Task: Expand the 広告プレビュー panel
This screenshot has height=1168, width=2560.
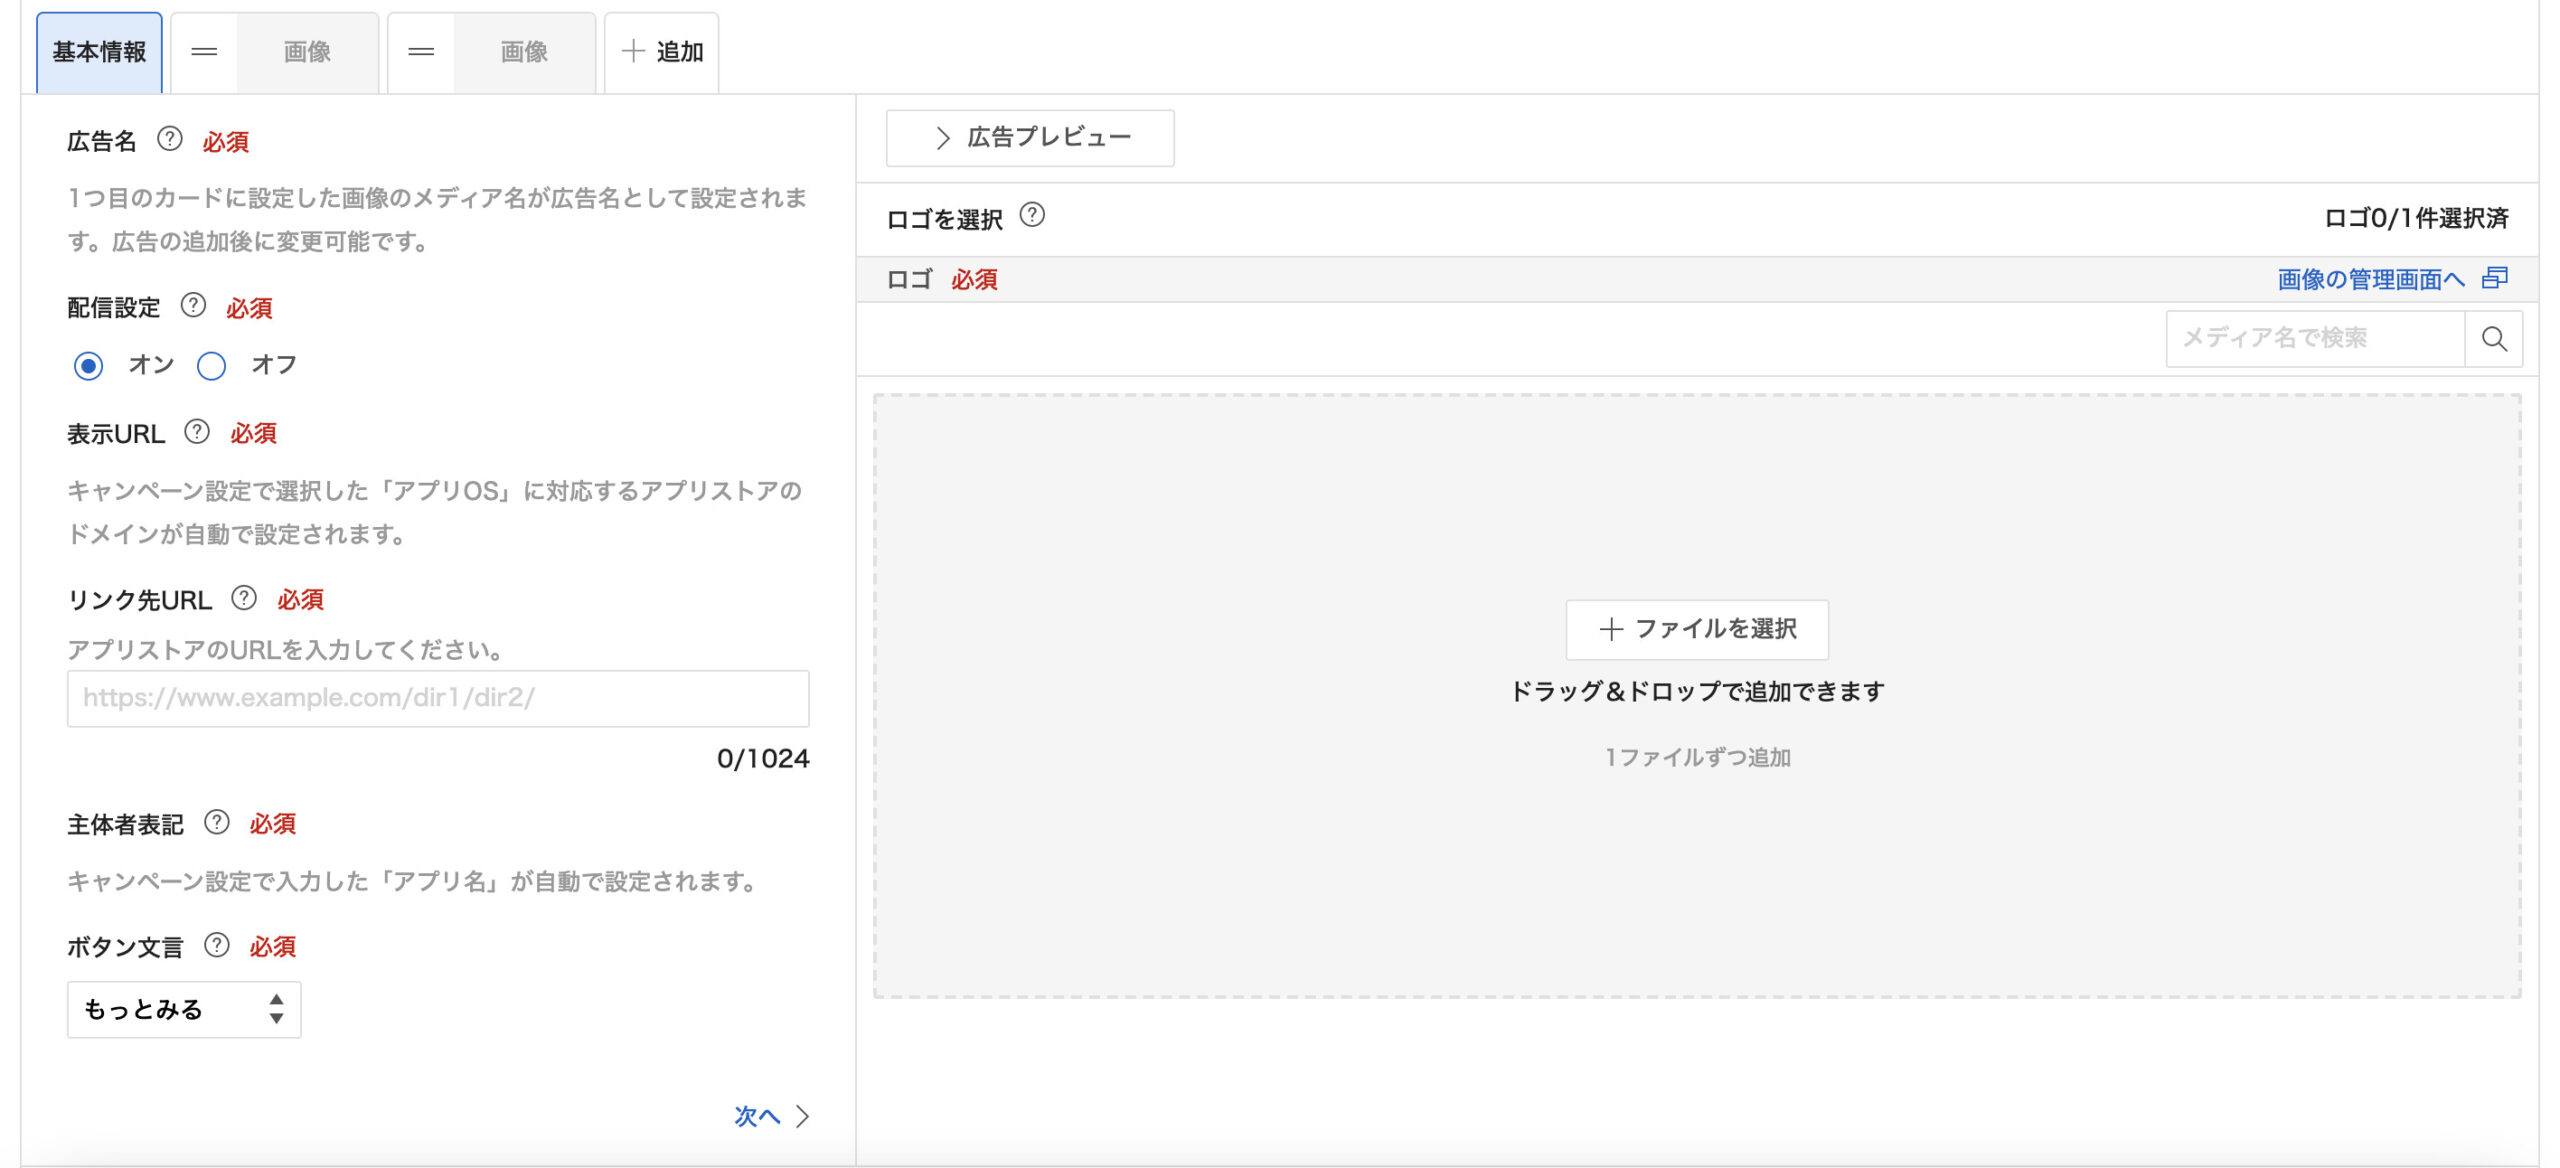Action: tap(1029, 137)
